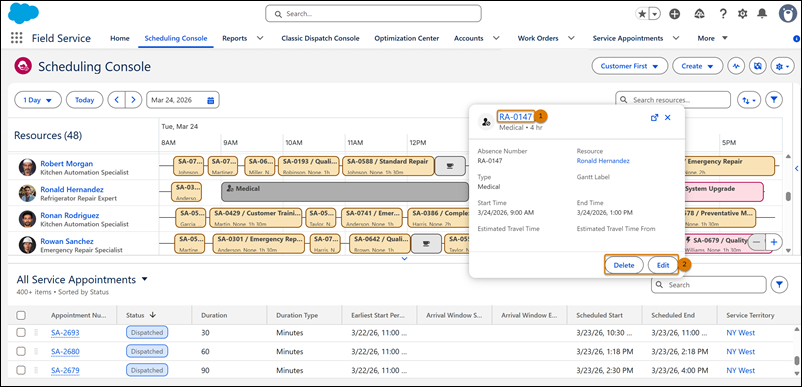Go to previous day arrow
Image resolution: width=802 pixels, height=387 pixels.
(116, 100)
